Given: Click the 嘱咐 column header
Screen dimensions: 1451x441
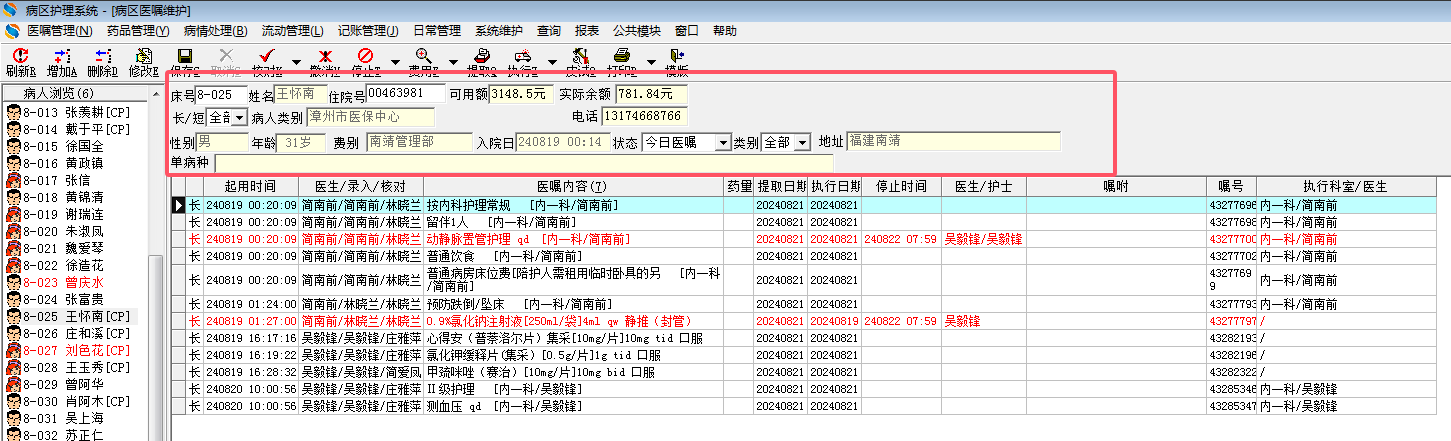Looking at the screenshot, I should click(x=1116, y=187).
